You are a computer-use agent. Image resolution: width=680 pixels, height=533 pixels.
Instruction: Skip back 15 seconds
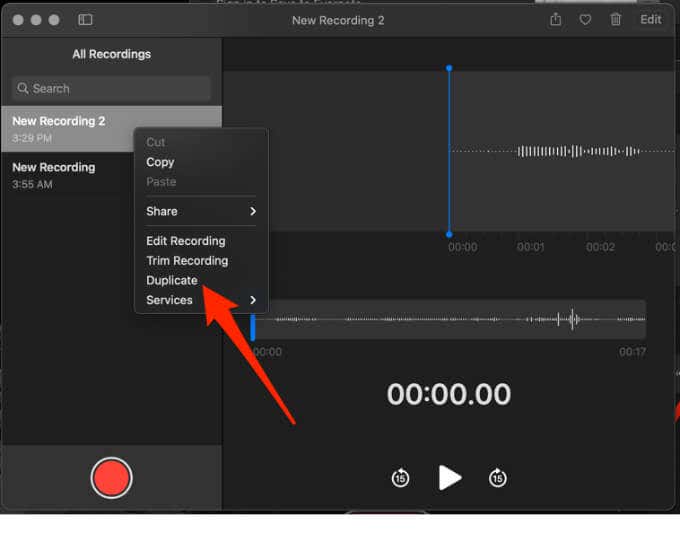[400, 478]
